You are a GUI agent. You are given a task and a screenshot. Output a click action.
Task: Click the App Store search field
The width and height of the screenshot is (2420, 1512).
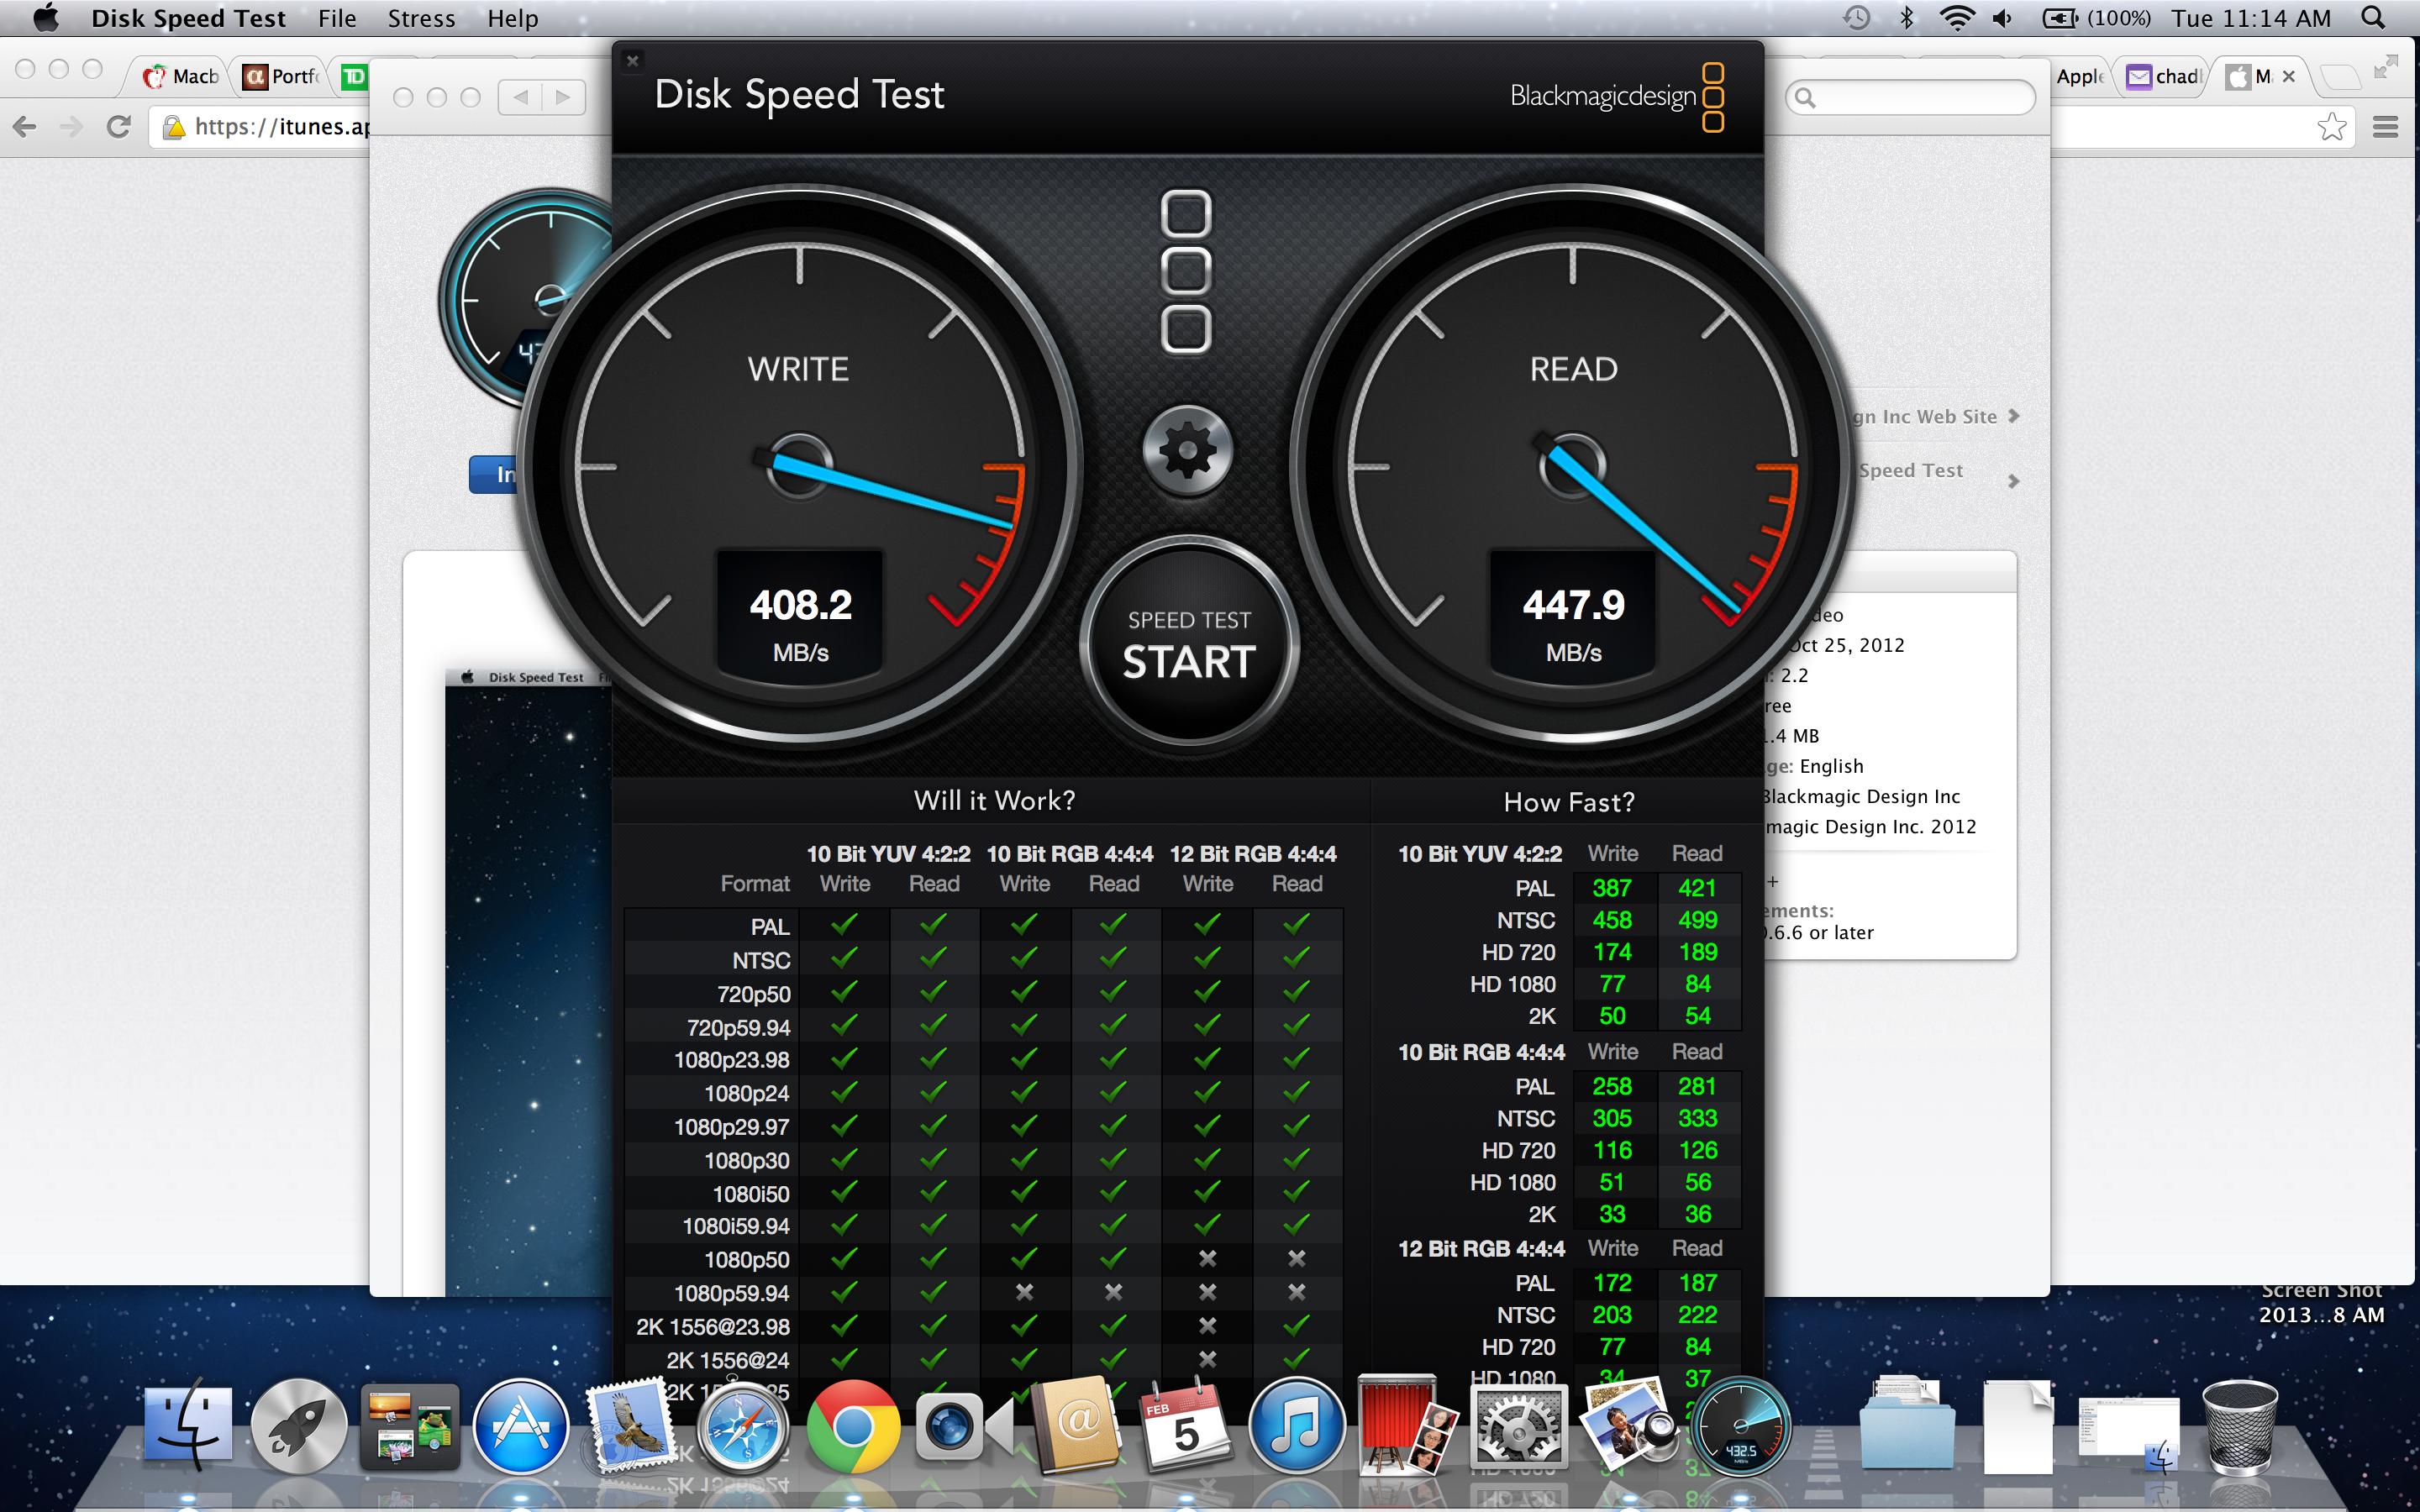coord(1918,97)
